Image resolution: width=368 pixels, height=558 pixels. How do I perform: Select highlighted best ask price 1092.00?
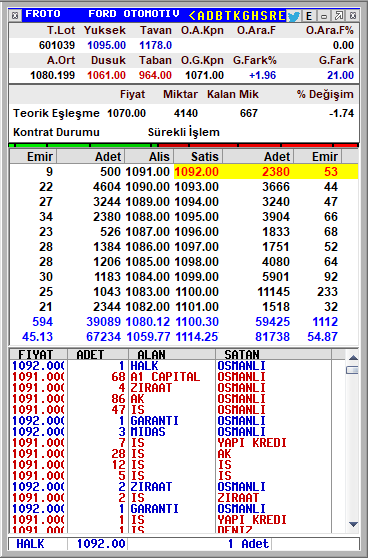click(196, 172)
